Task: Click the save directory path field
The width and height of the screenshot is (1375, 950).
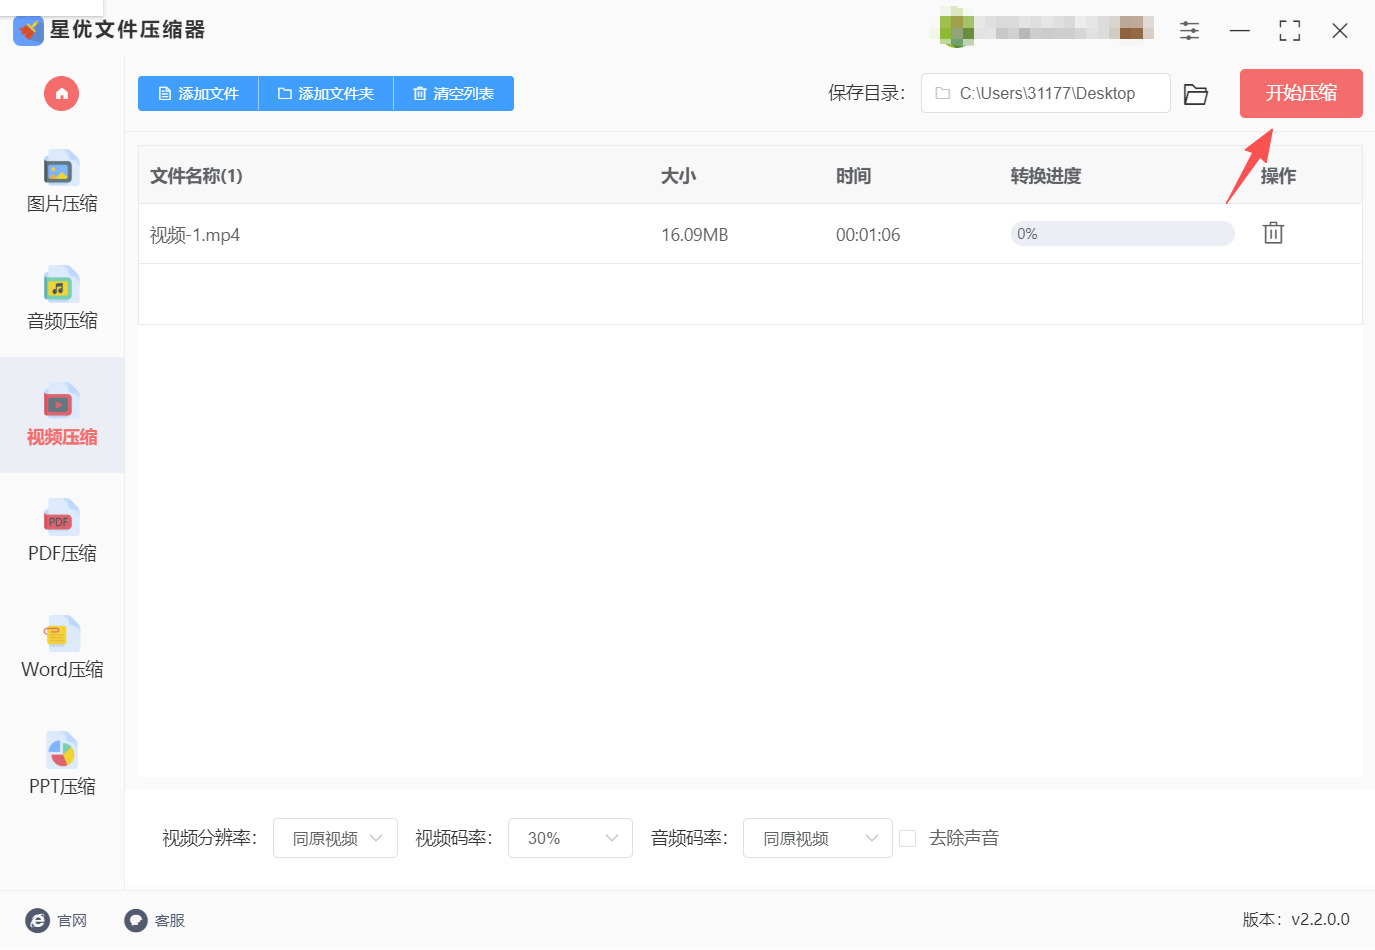Action: [x=1045, y=94]
